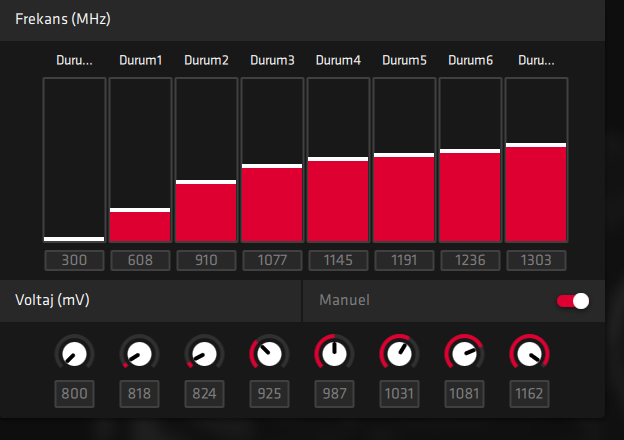Click the voltage knob above 1081

tap(464, 354)
